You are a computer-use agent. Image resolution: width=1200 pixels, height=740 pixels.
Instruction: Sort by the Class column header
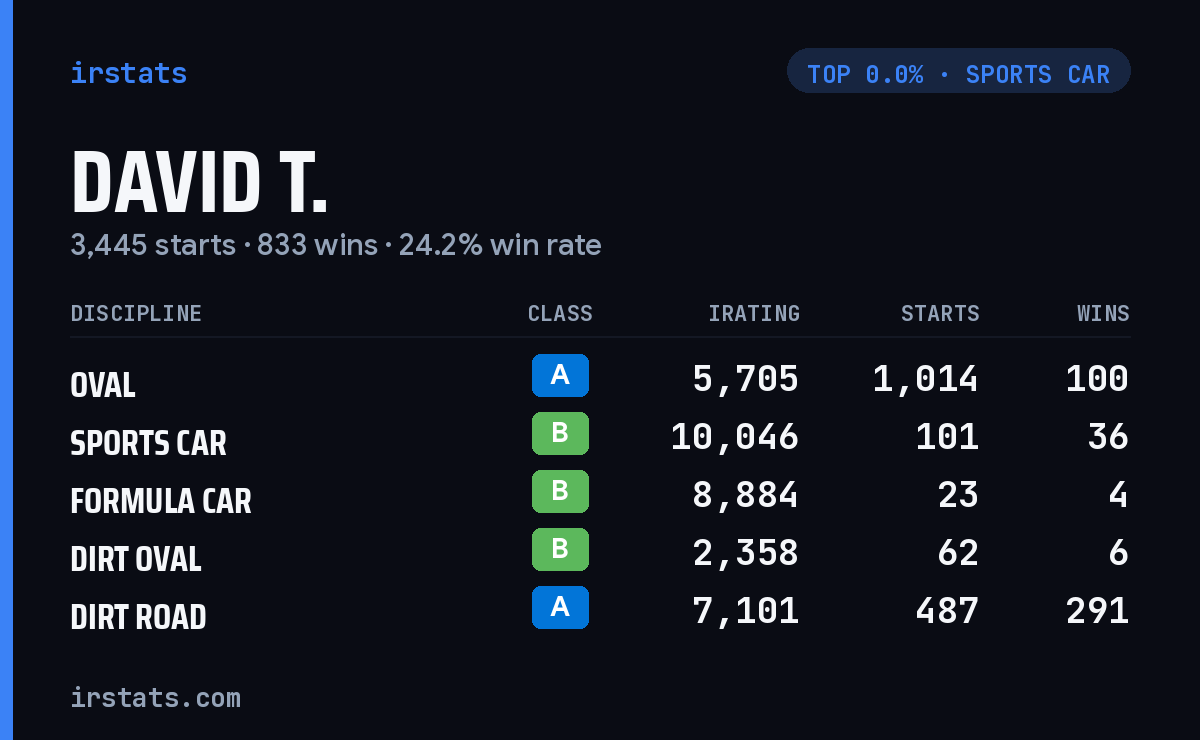point(560,313)
